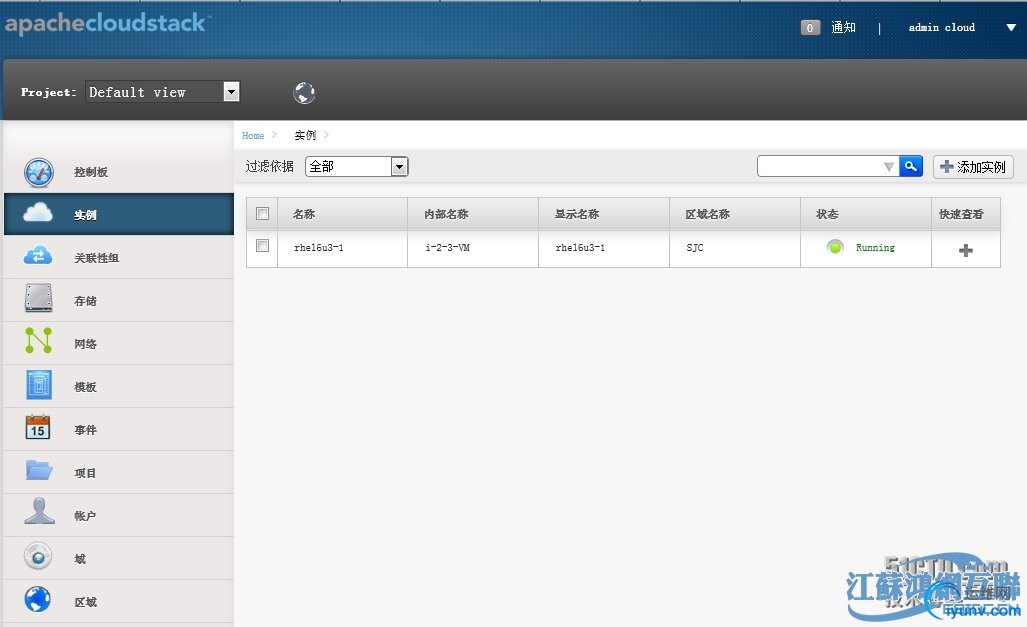
Task: Click the blue template icon
Action: (x=39, y=385)
